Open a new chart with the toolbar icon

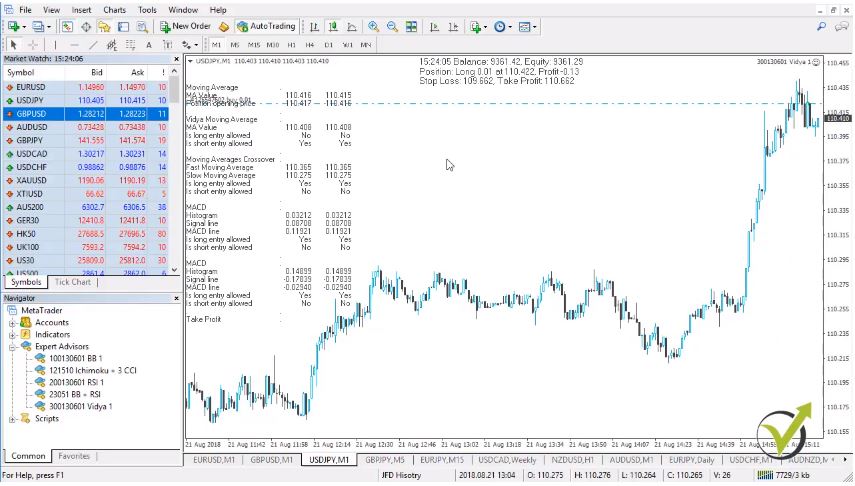click(x=13, y=26)
